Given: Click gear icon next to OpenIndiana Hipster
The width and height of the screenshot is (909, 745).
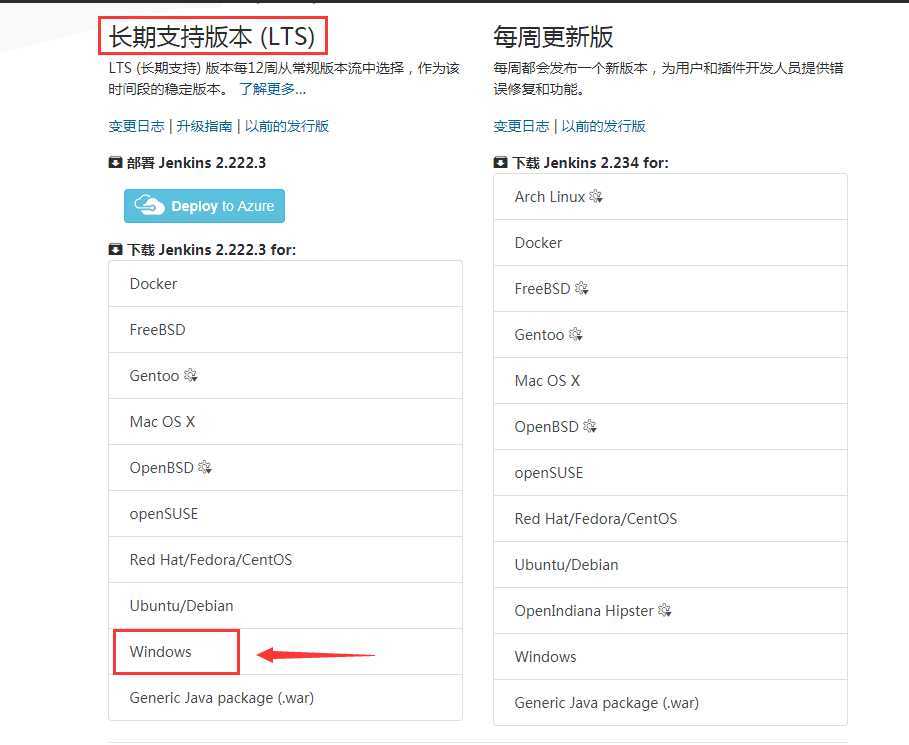Looking at the screenshot, I should click(664, 610).
